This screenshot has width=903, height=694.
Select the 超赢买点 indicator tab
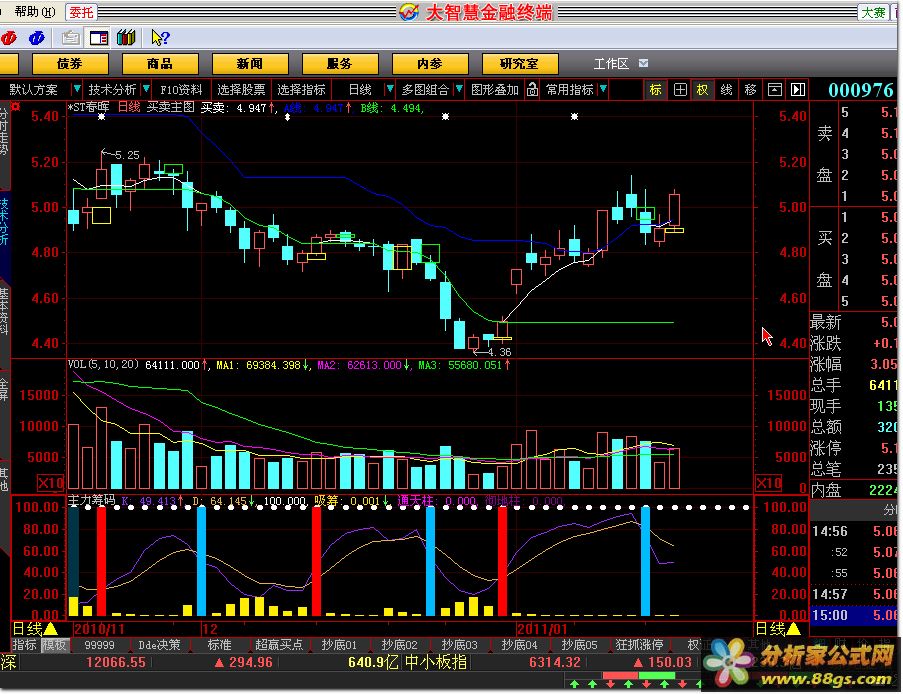(279, 645)
